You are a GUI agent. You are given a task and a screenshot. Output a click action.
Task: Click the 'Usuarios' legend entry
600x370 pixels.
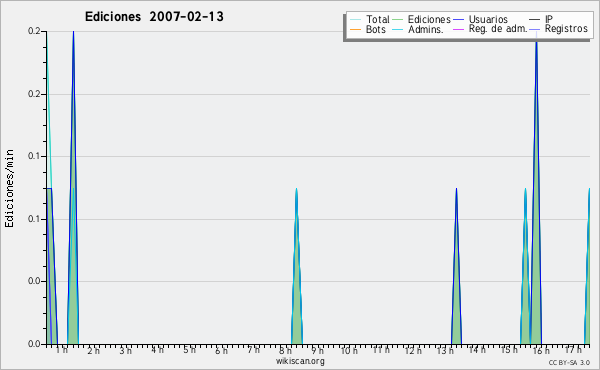coord(481,19)
